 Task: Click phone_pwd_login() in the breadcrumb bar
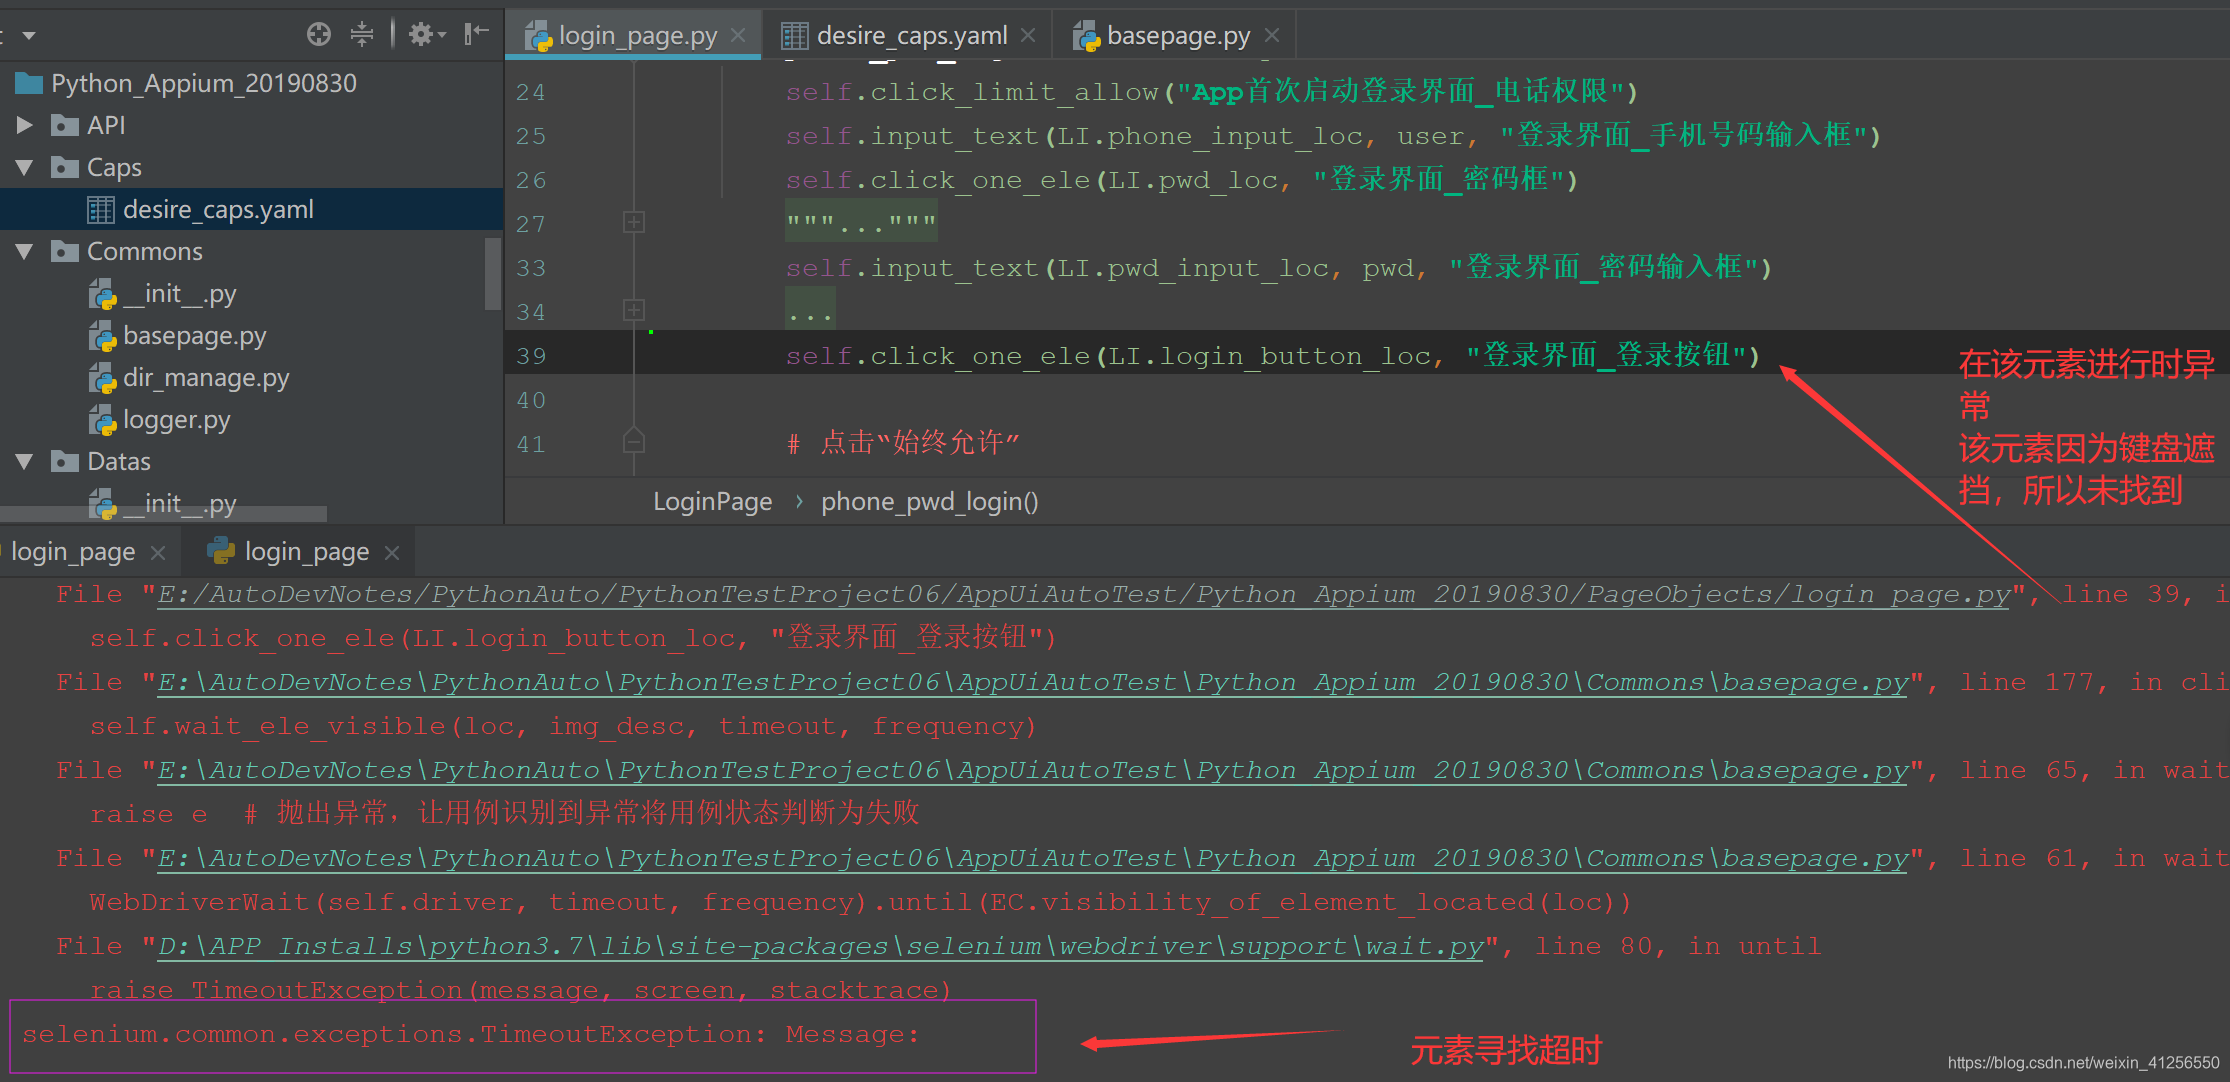(x=929, y=502)
